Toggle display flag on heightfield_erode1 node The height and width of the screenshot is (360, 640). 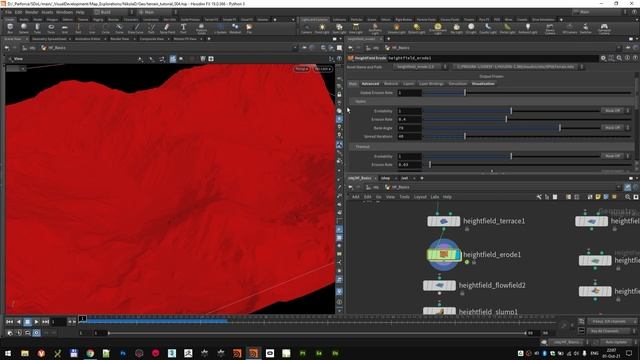click(x=459, y=255)
